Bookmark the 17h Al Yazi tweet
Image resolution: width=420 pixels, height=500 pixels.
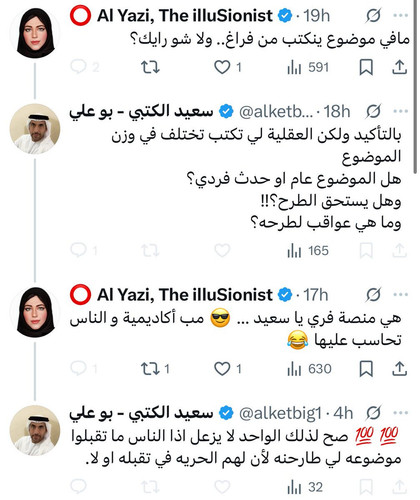(x=366, y=369)
